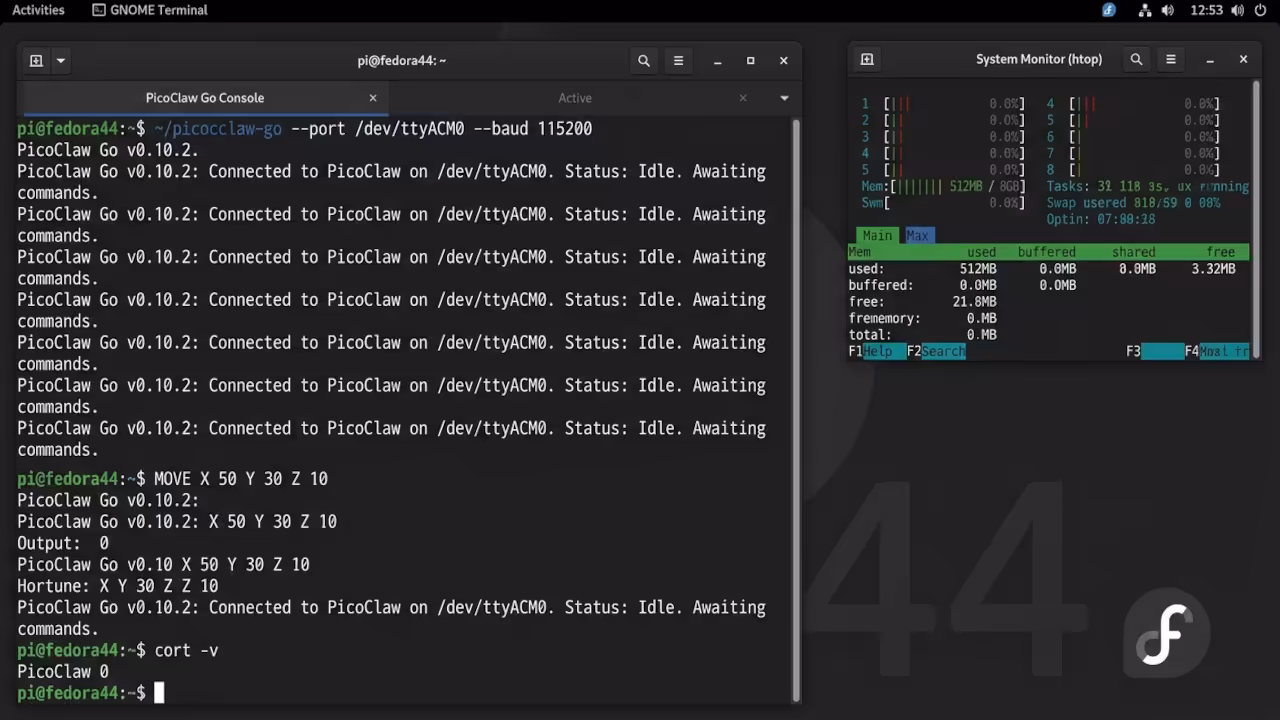The image size is (1280, 720).
Task: Click F2 Search in htop
Action: pos(936,351)
